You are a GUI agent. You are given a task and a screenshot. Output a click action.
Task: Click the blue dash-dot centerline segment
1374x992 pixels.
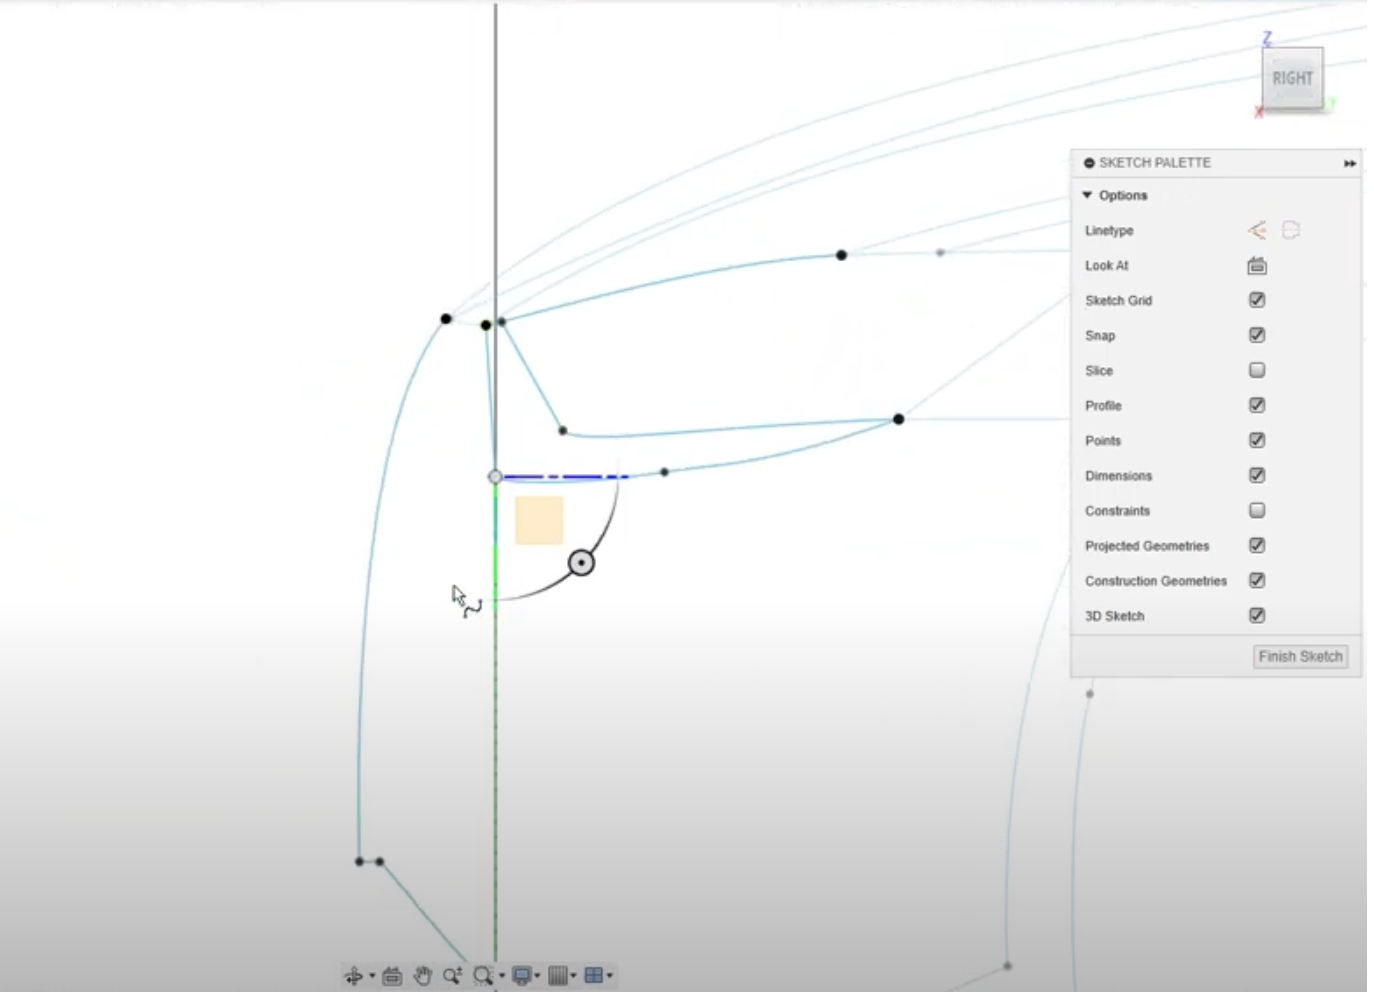(x=566, y=477)
